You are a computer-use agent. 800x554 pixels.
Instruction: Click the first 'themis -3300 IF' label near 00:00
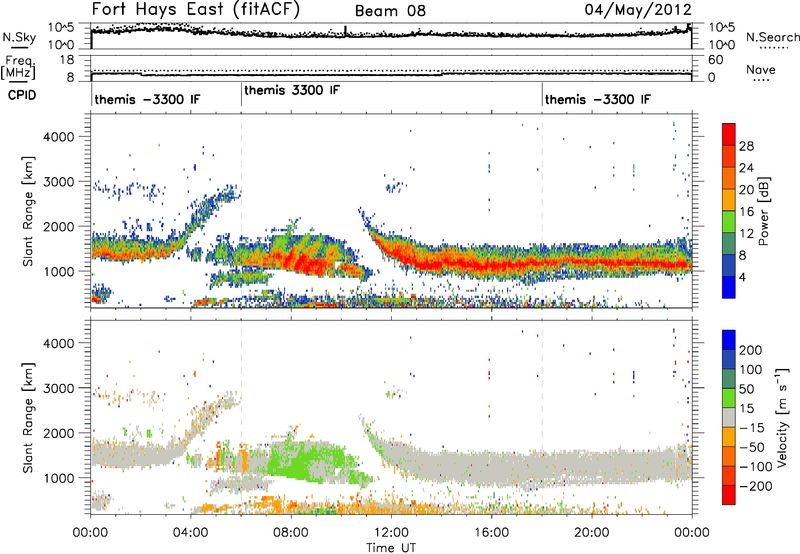click(147, 99)
